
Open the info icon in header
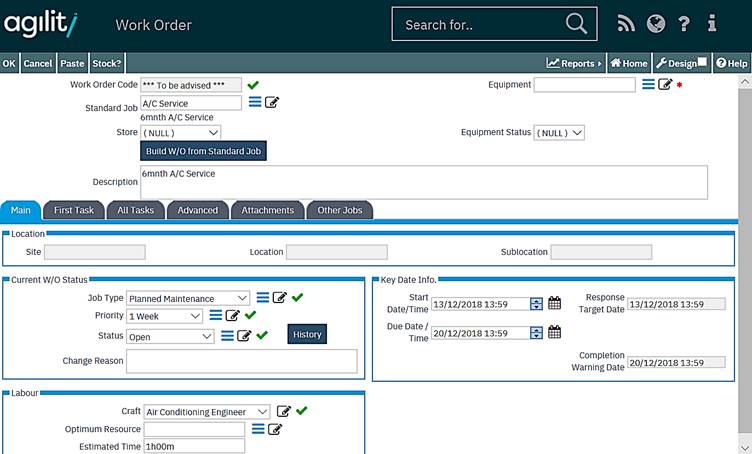(x=712, y=24)
